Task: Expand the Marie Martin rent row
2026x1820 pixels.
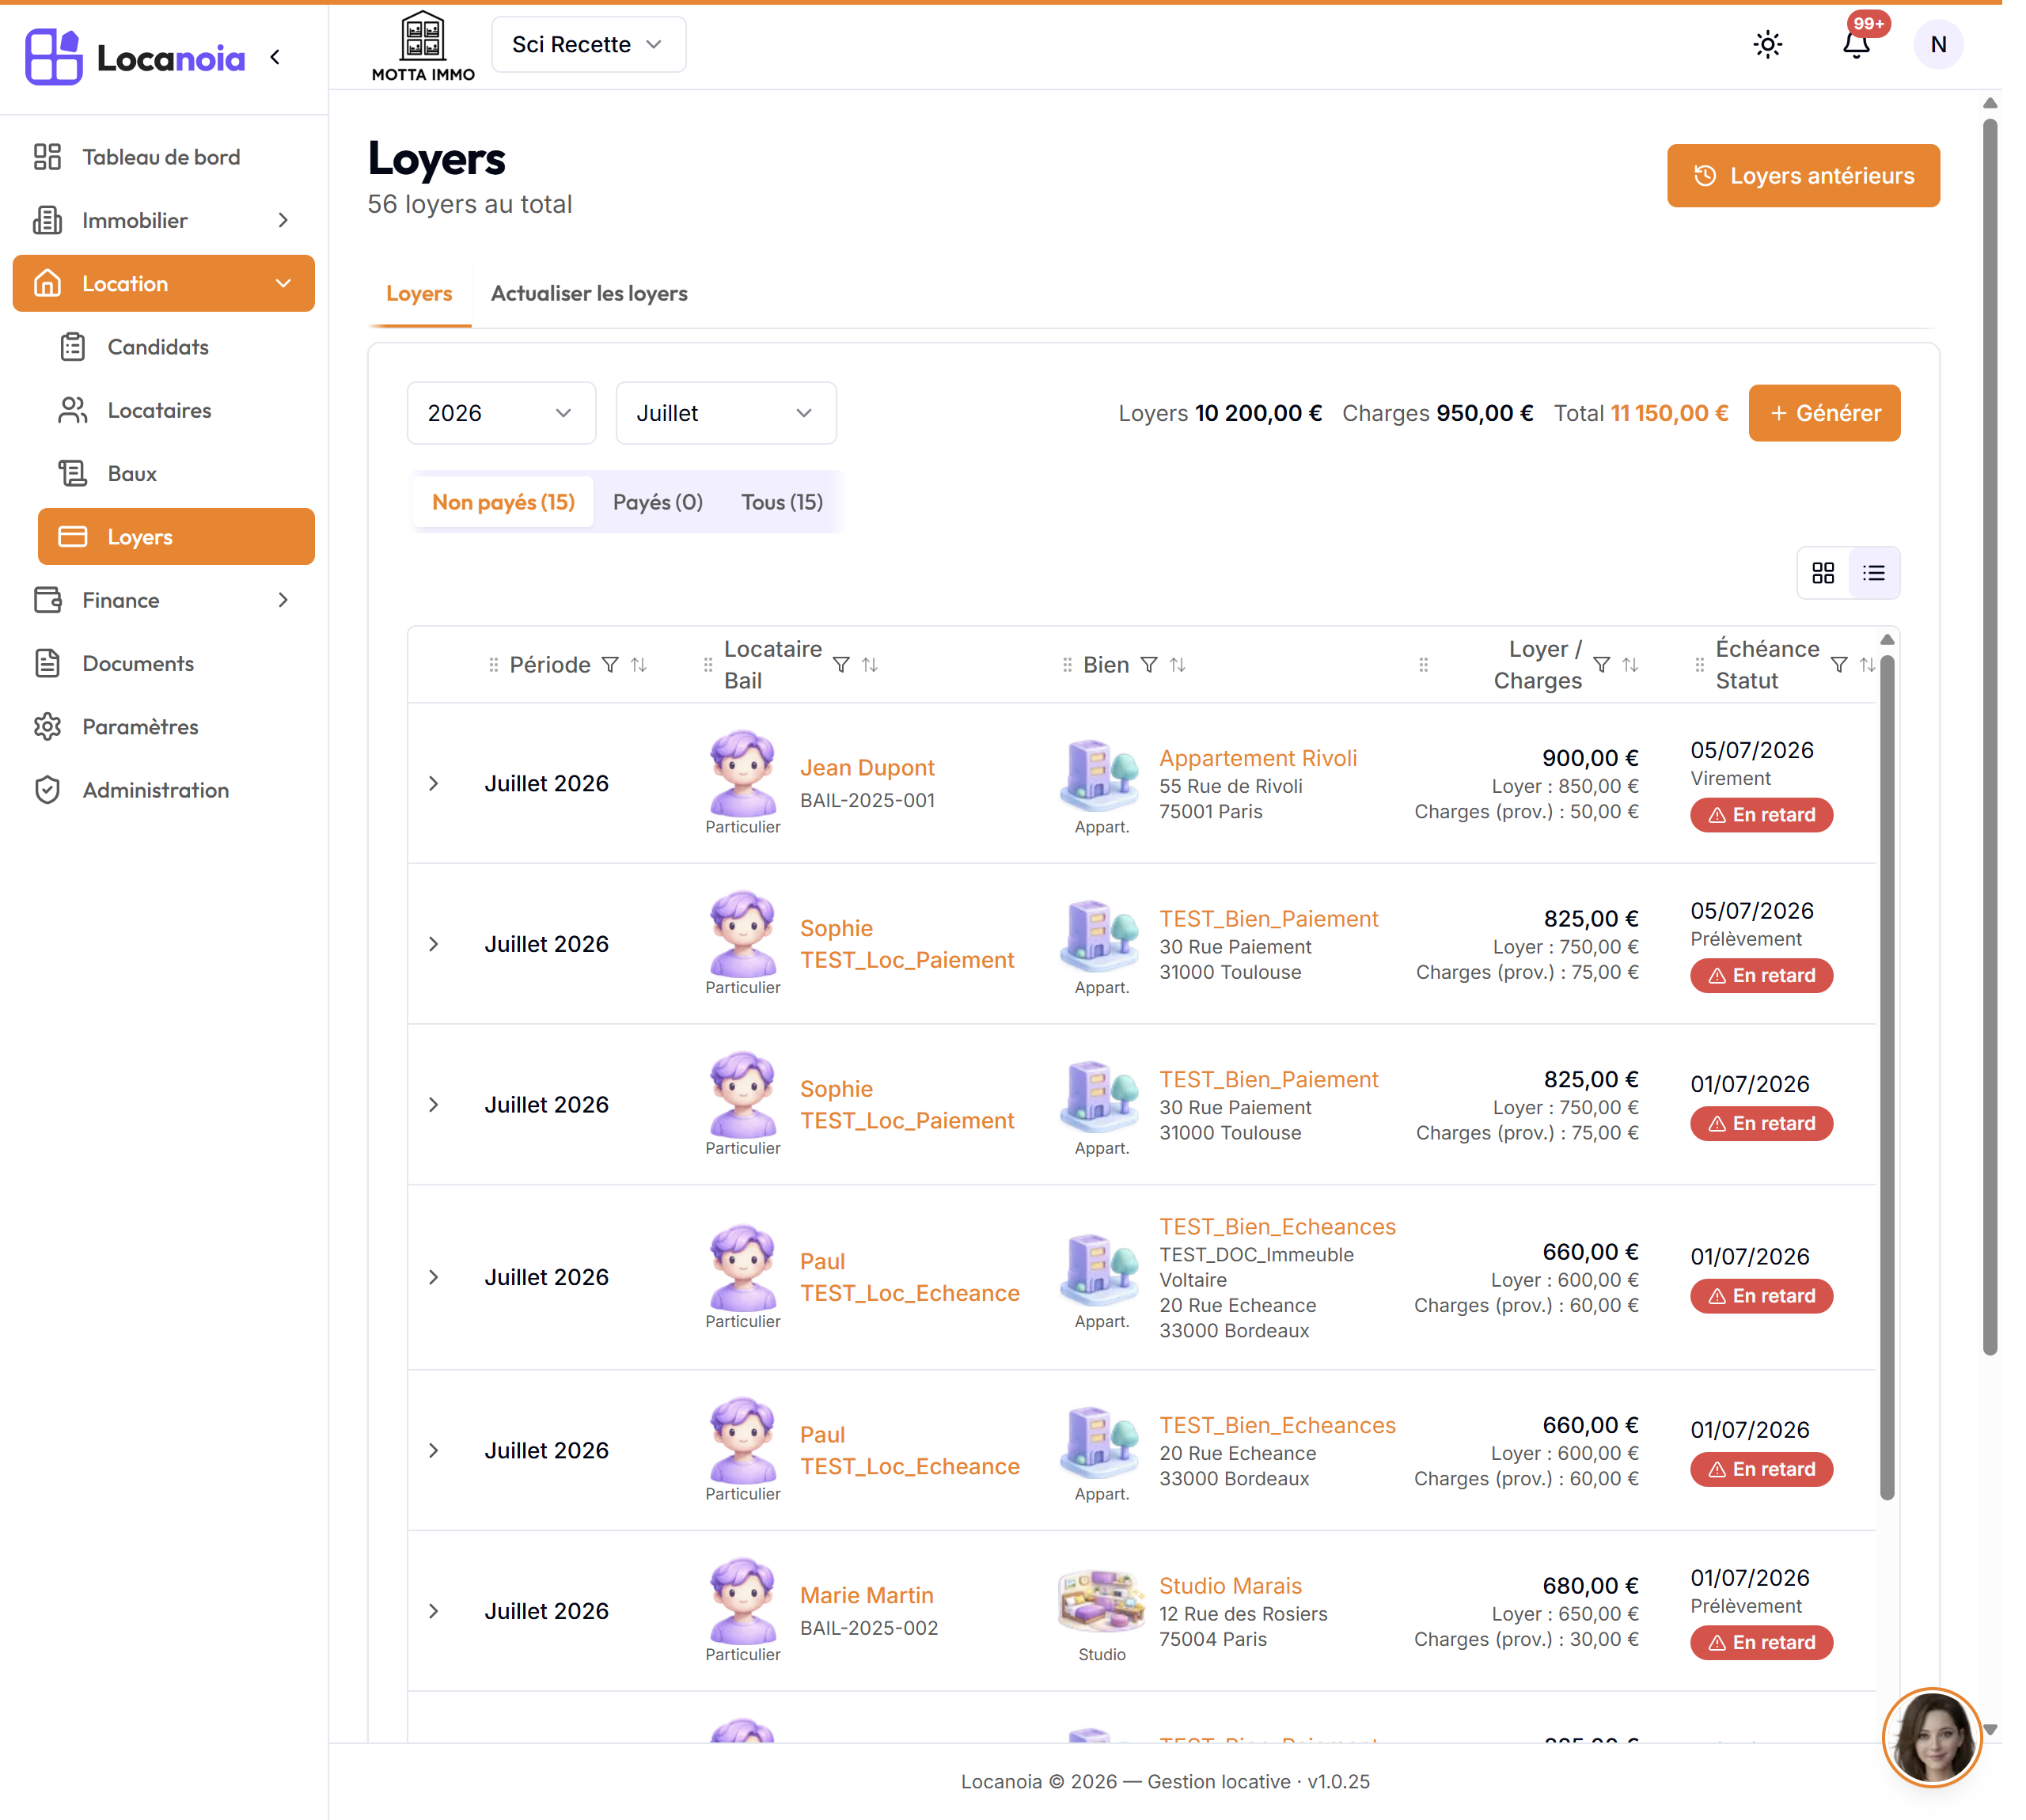Action: point(434,1612)
